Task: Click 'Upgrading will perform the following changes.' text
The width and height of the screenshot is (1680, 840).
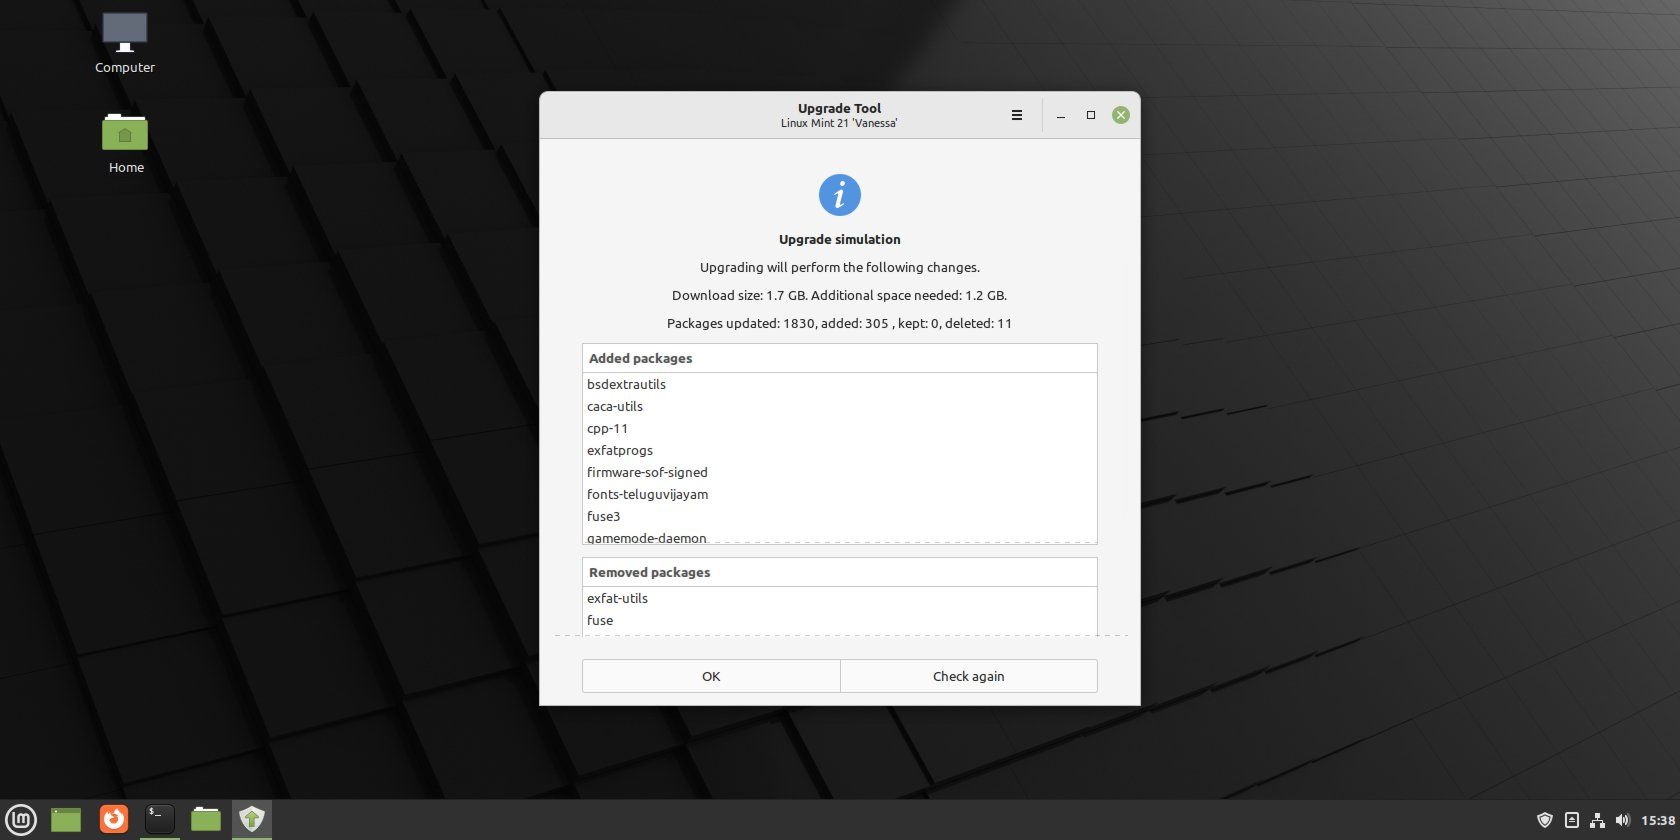Action: coord(840,267)
